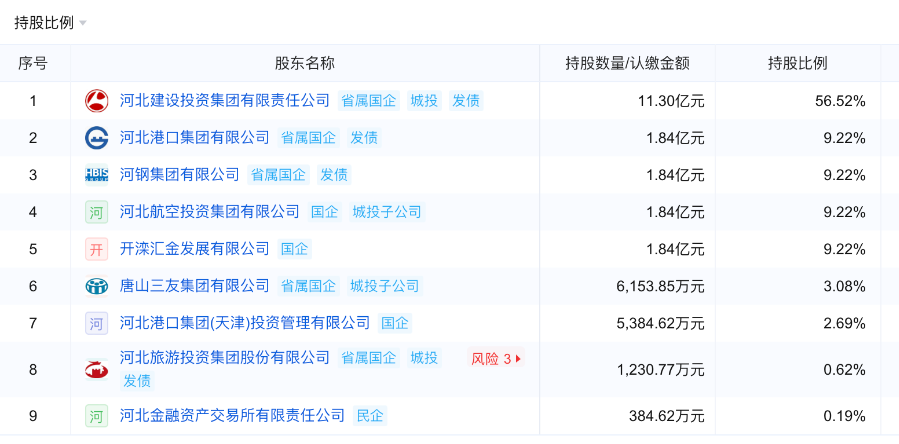Click the 唐山三友集团 logo icon
Viewport: 899px width, 444px height.
[x=97, y=286]
